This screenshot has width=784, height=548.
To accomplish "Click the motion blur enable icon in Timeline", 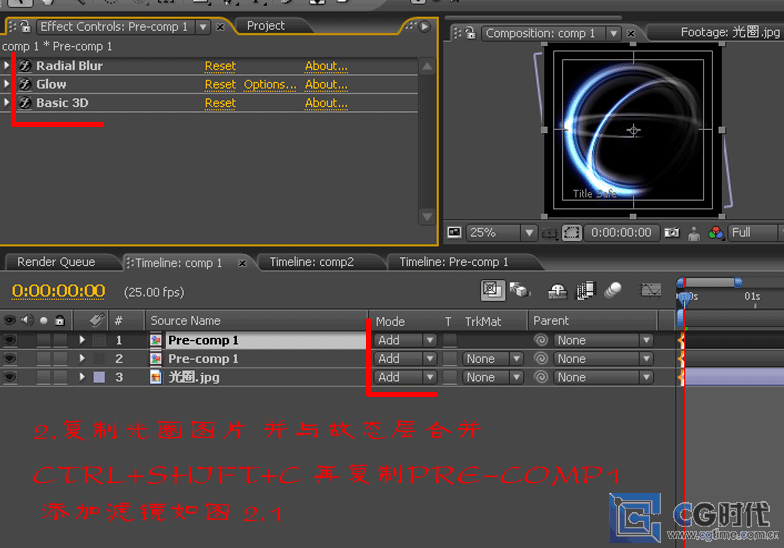I will (x=613, y=290).
